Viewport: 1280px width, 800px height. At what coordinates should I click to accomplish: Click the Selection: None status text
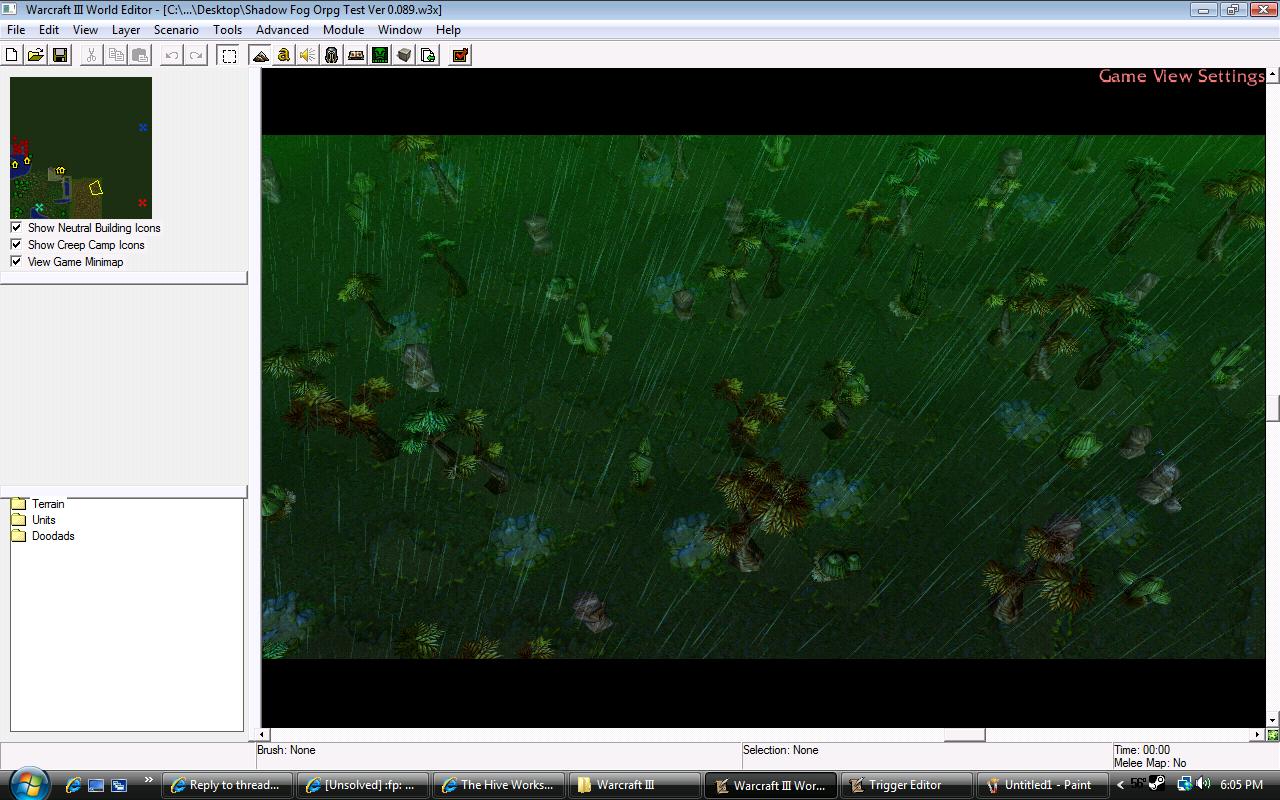pyautogui.click(x=780, y=750)
